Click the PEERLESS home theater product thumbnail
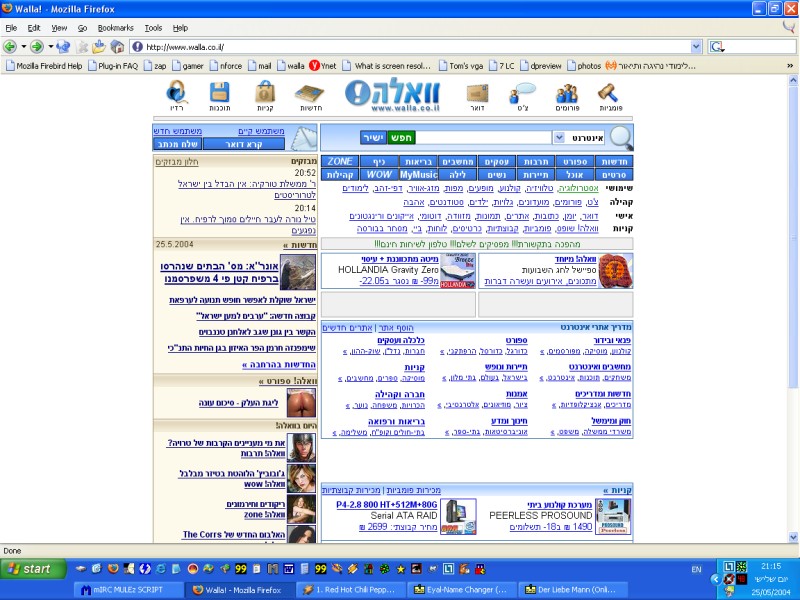This screenshot has width=800, height=600. (613, 516)
